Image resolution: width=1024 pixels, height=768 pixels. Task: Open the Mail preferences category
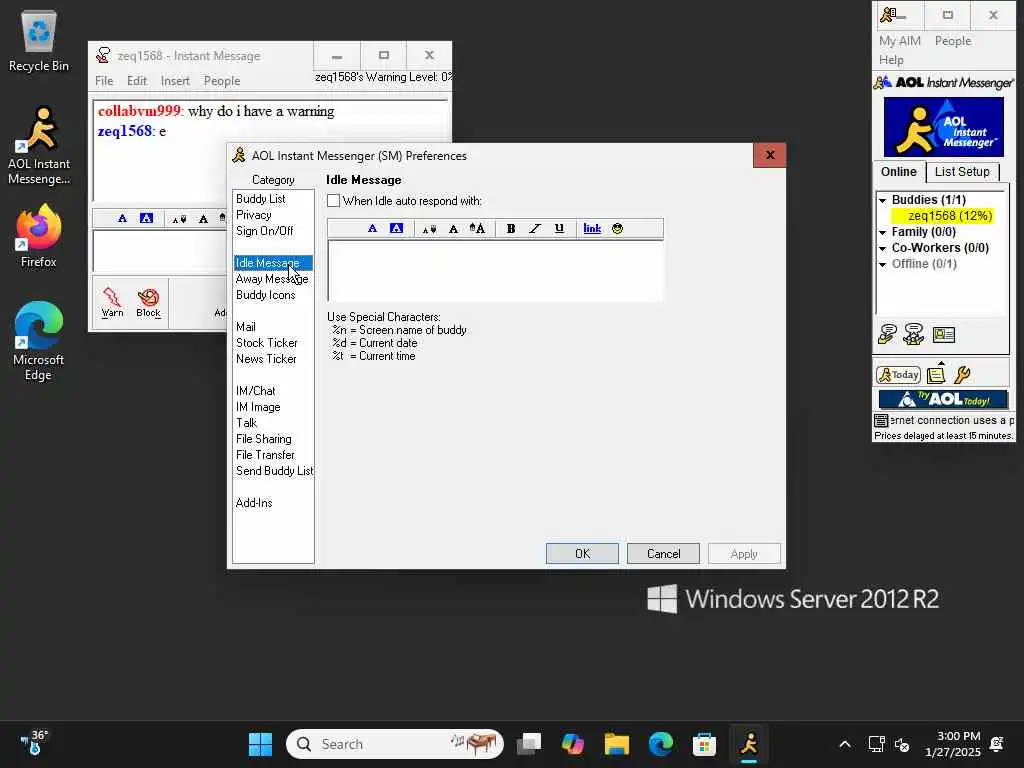(x=246, y=327)
